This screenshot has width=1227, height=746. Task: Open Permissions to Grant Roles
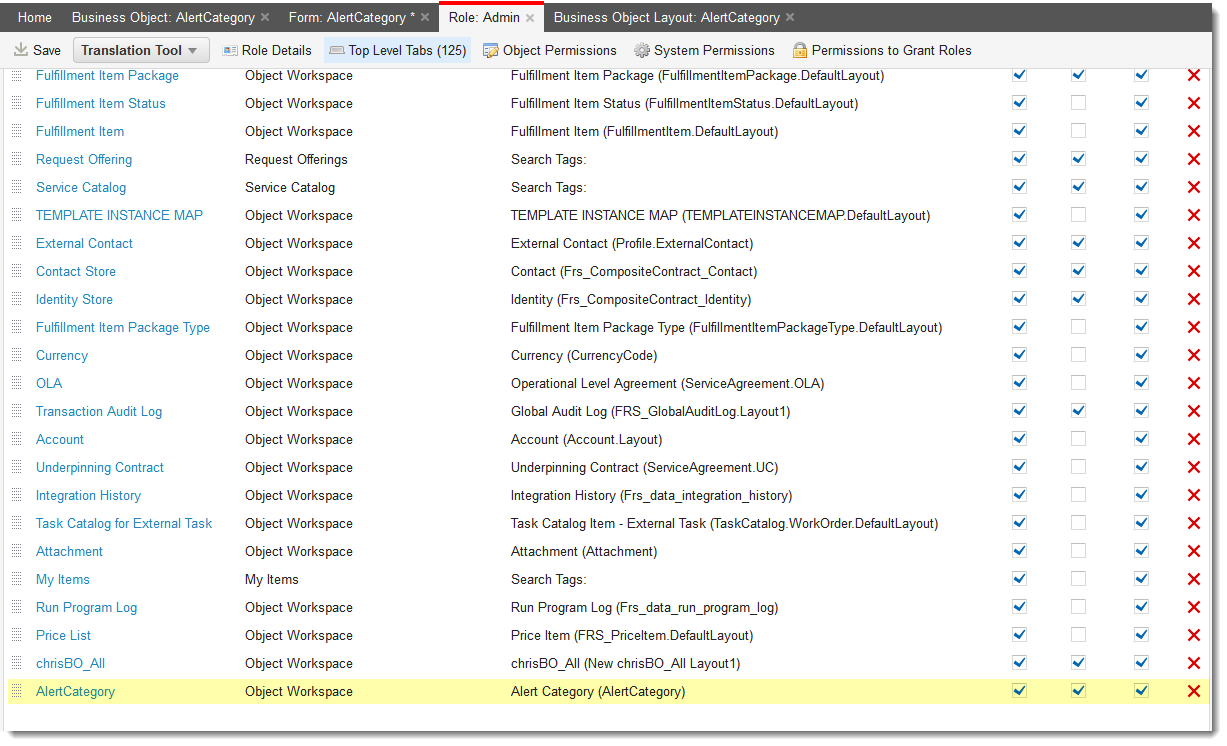(x=881, y=50)
